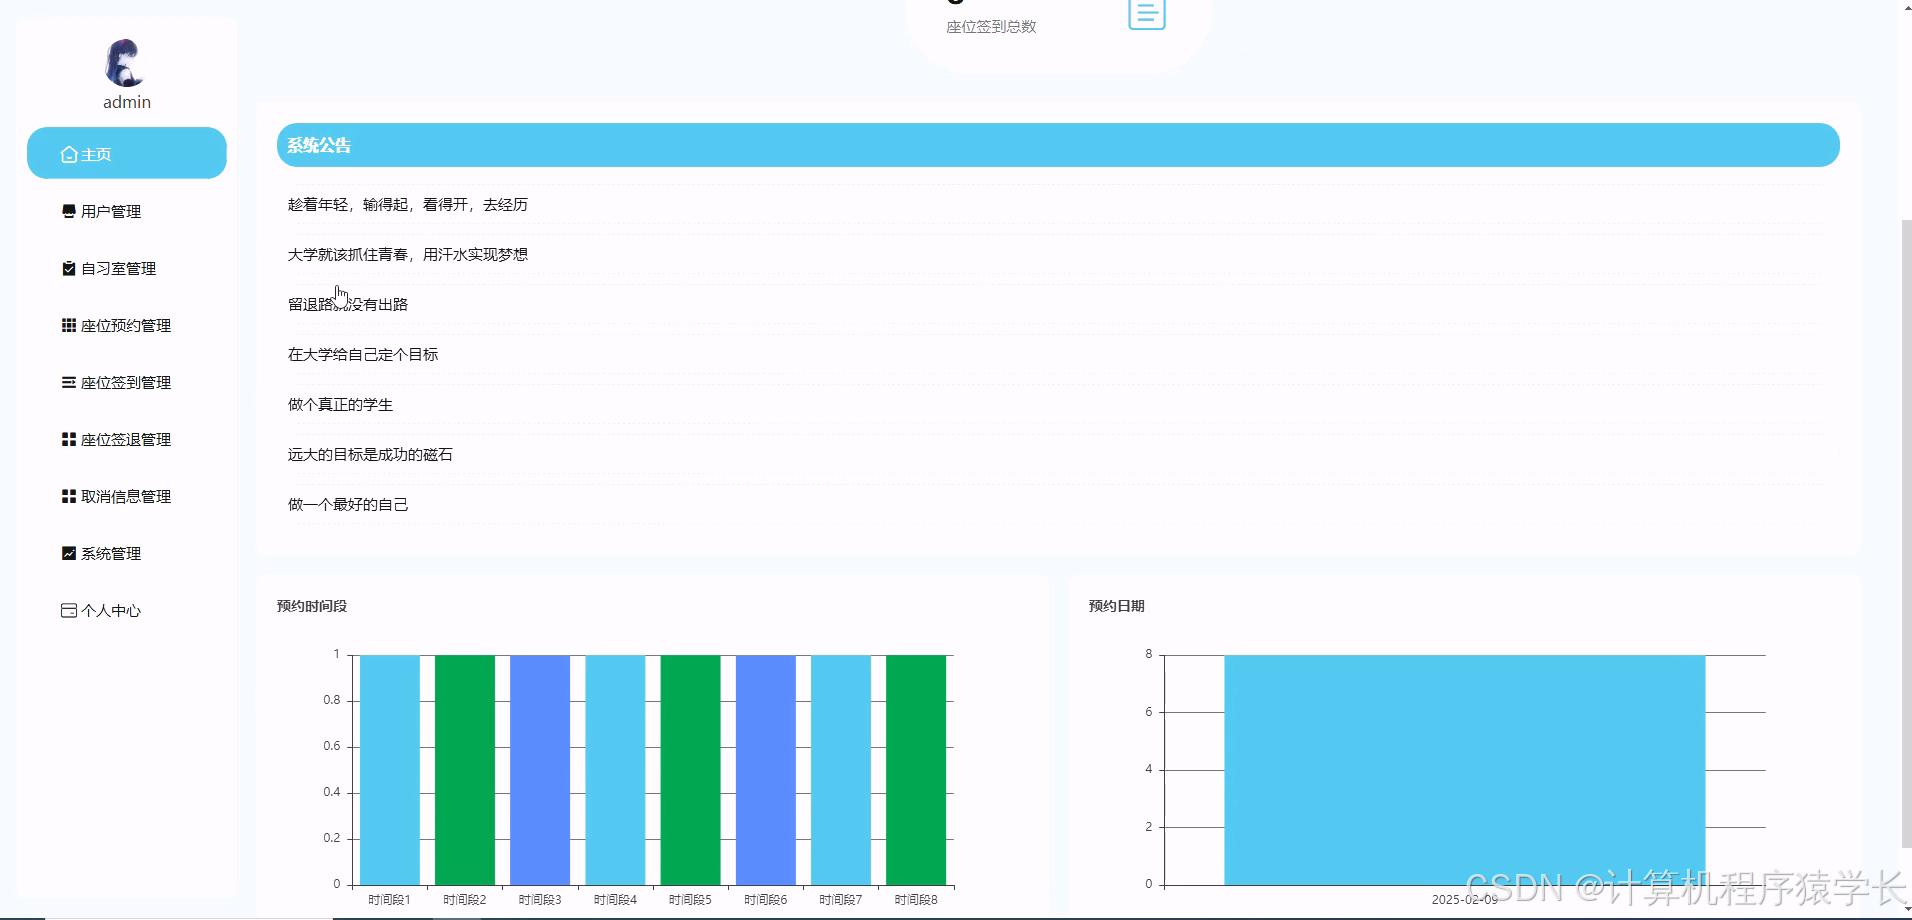
Task: Click the 2025-02-09 bar in 预约日期 chart
Action: point(1465,770)
